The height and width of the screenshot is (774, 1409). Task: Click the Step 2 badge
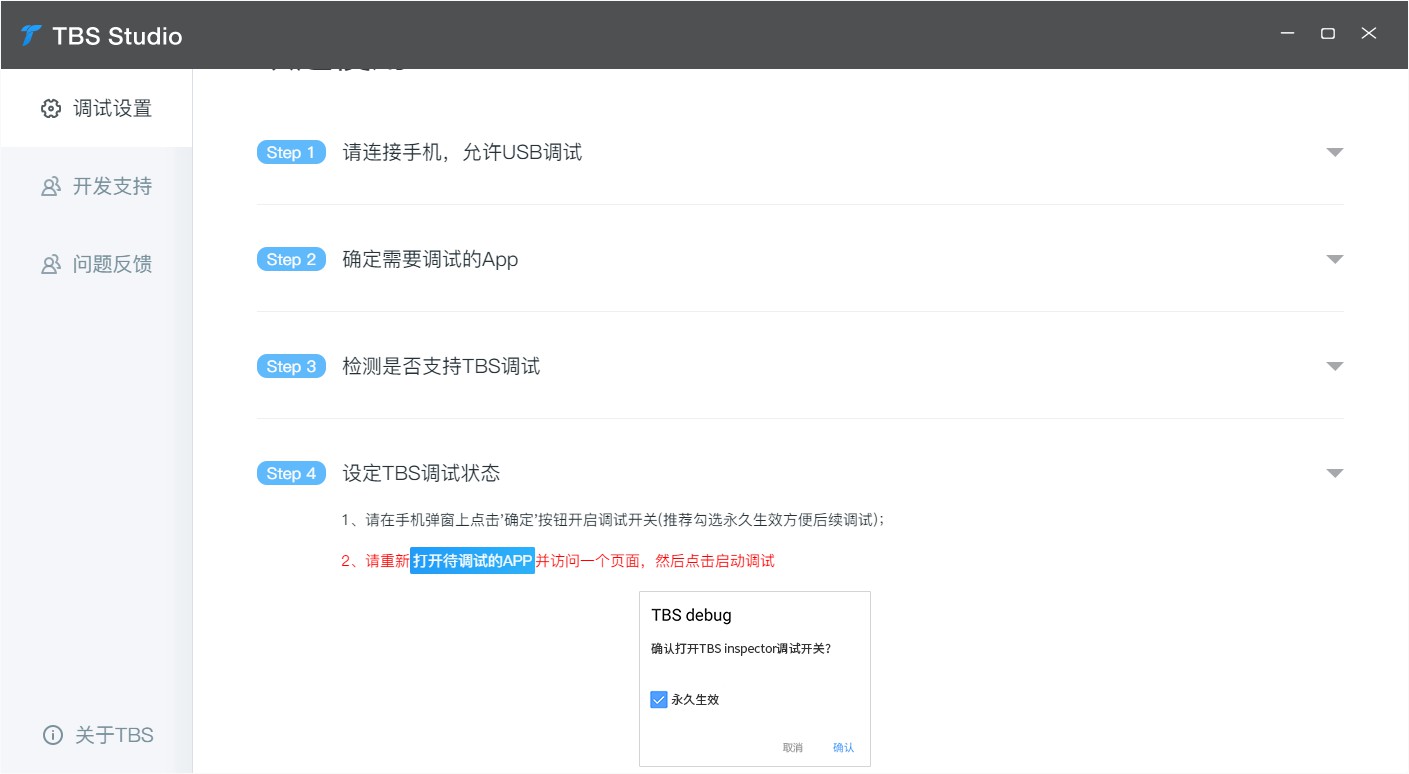pyautogui.click(x=291, y=259)
